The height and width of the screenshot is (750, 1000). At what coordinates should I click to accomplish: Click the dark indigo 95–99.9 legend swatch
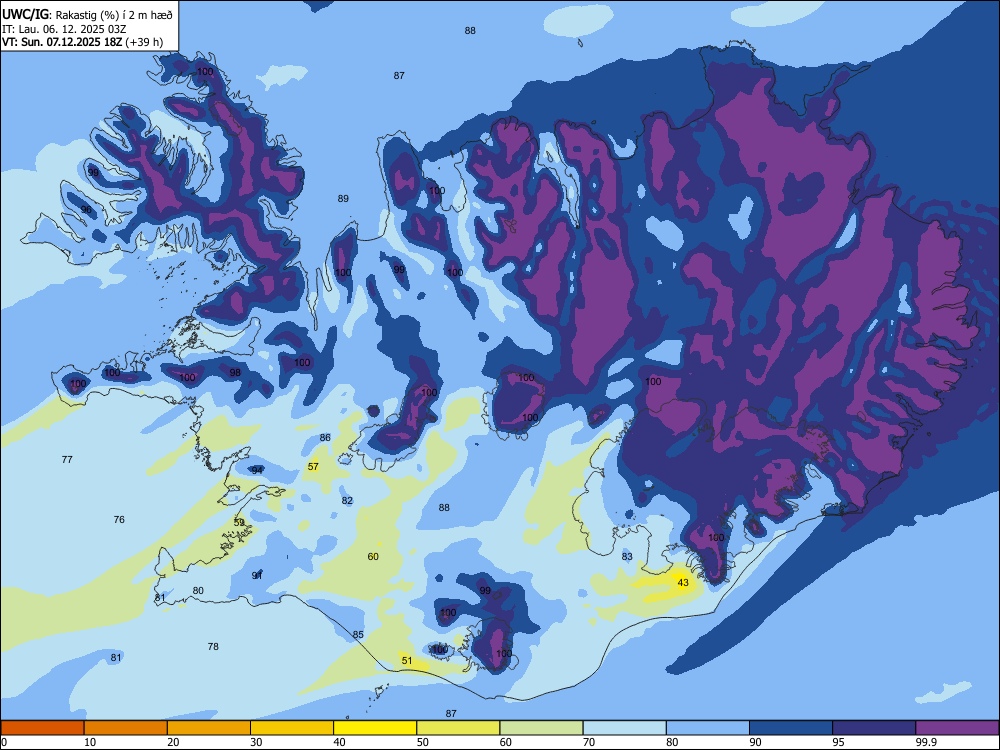(x=874, y=728)
